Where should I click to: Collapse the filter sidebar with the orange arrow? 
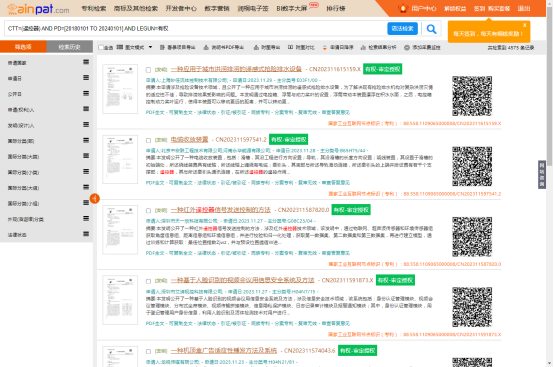coord(95,199)
